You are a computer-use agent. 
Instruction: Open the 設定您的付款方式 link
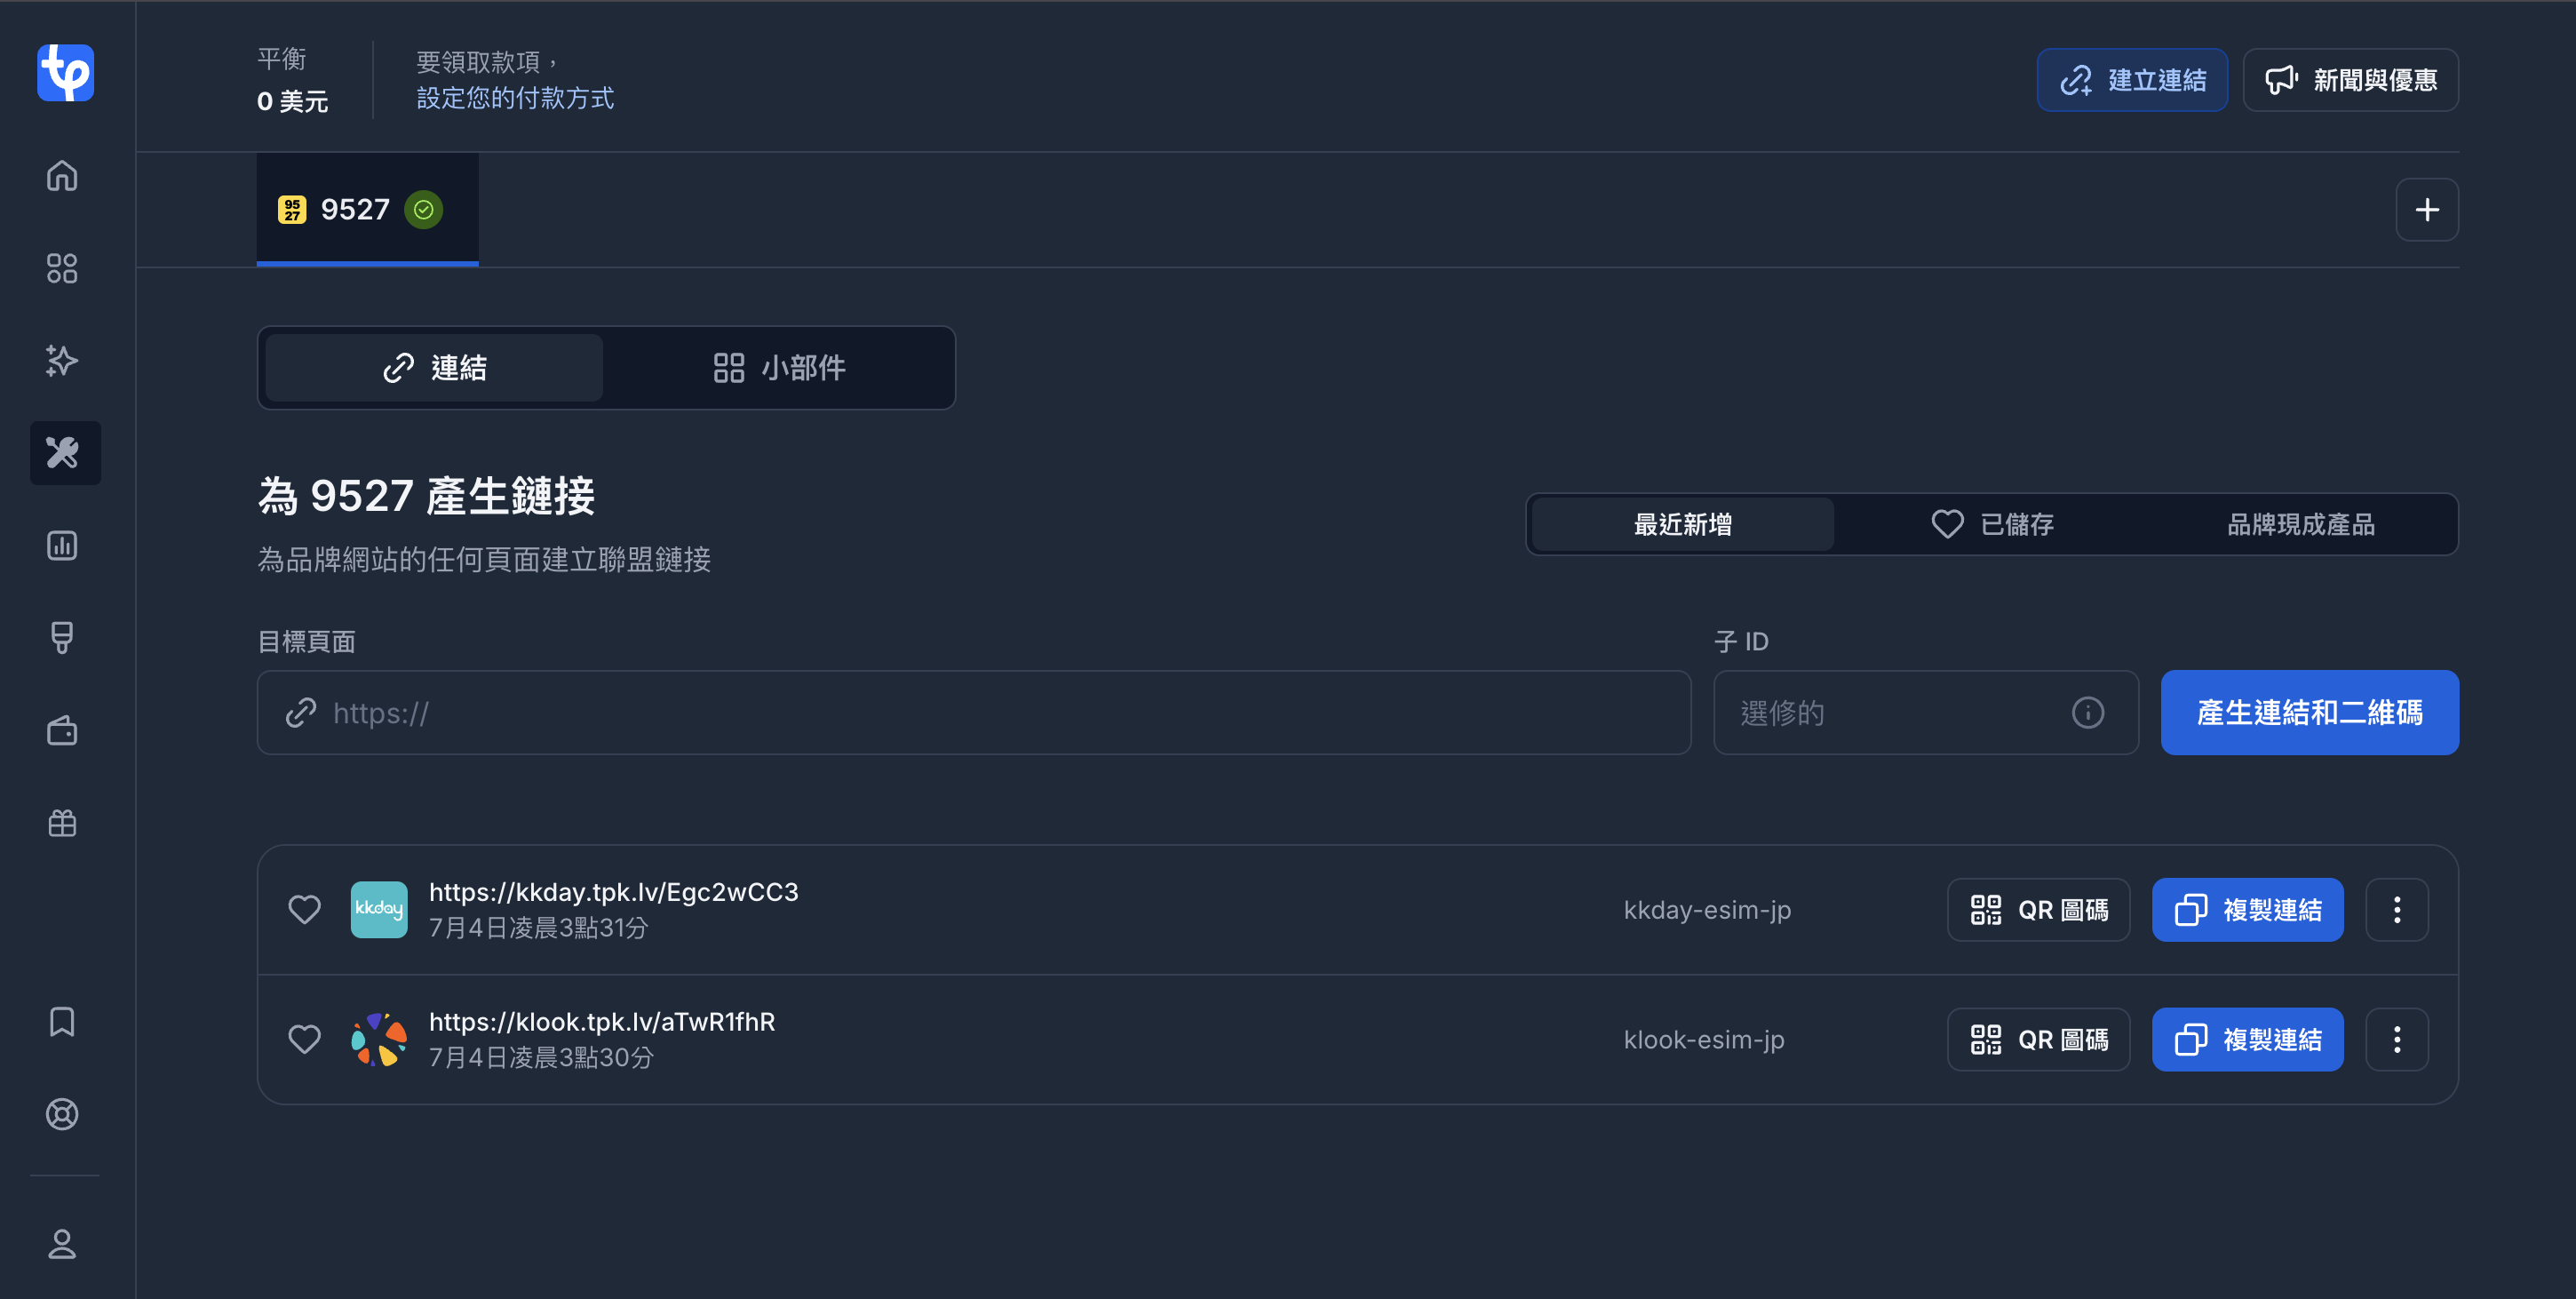tap(515, 98)
